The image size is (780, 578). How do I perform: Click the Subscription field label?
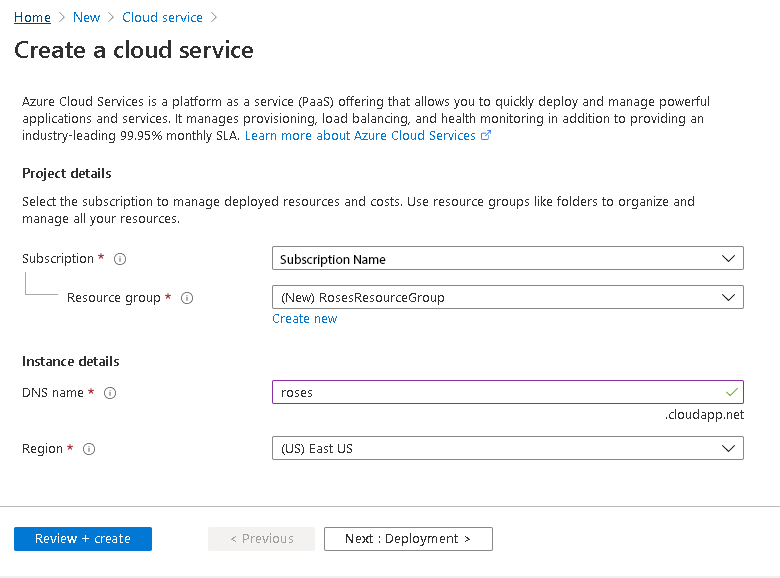(58, 259)
